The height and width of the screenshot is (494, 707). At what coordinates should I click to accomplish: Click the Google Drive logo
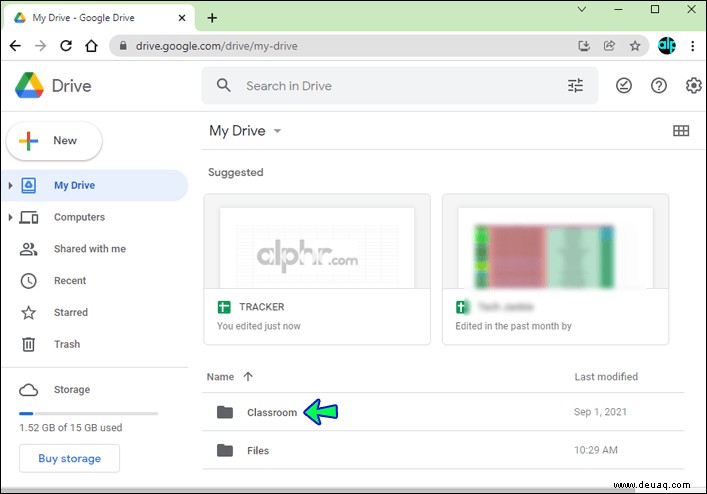[29, 86]
